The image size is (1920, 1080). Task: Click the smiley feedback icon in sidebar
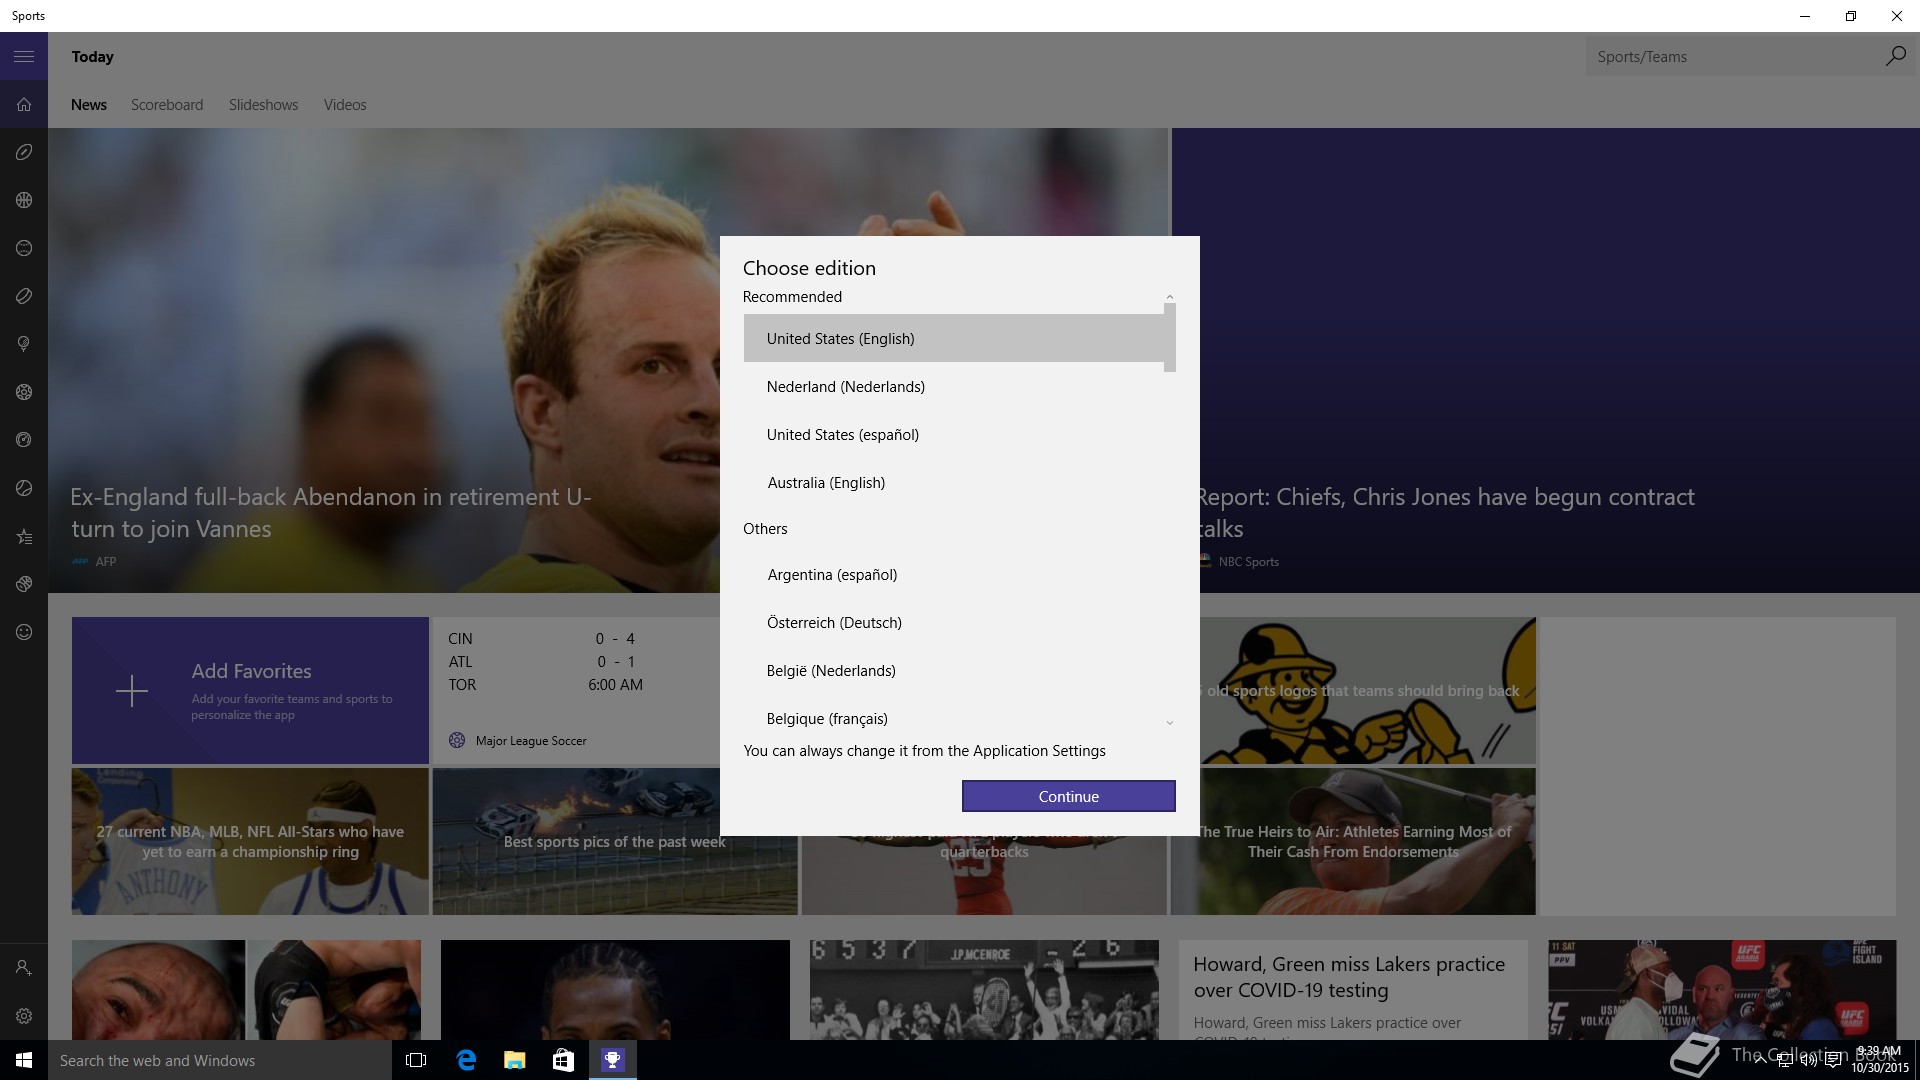pos(24,632)
